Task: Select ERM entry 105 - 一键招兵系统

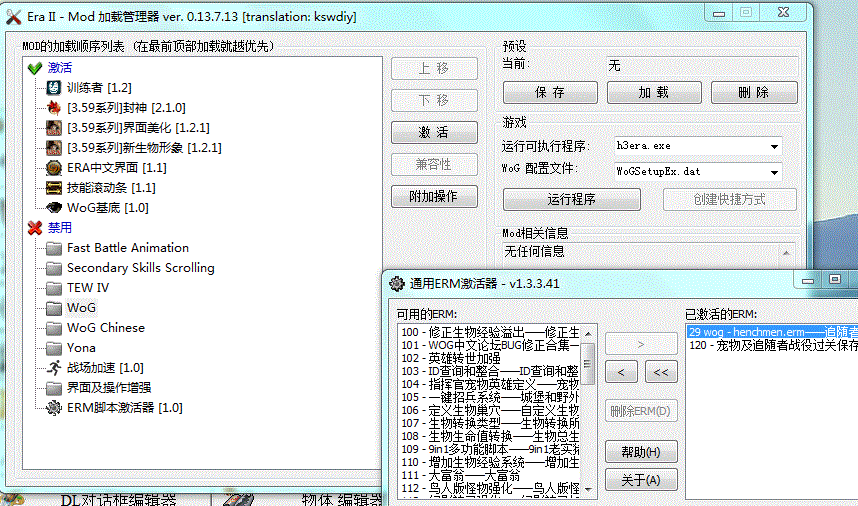Action: pyautogui.click(x=490, y=397)
